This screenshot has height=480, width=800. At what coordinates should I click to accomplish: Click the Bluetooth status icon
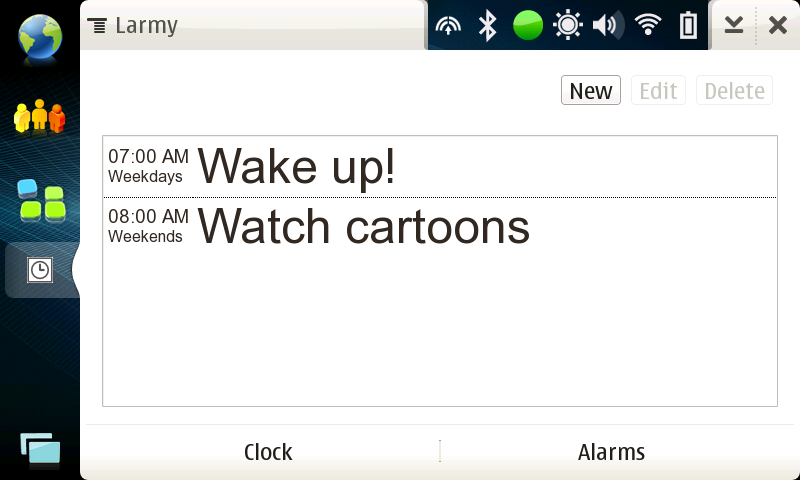click(487, 25)
